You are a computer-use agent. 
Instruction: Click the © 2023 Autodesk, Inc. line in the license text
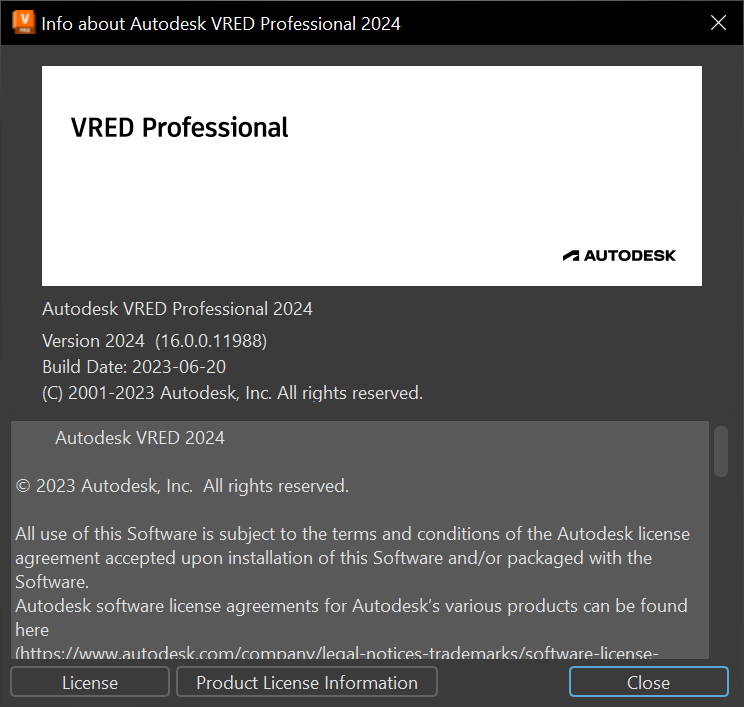(x=182, y=486)
